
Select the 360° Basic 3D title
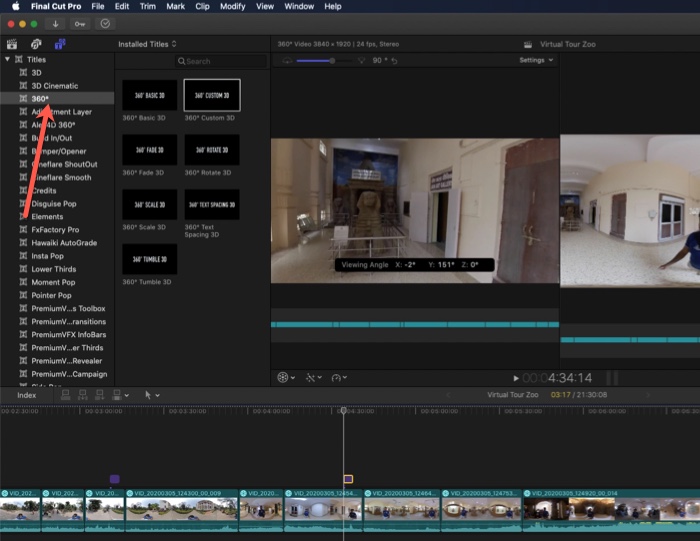point(150,95)
